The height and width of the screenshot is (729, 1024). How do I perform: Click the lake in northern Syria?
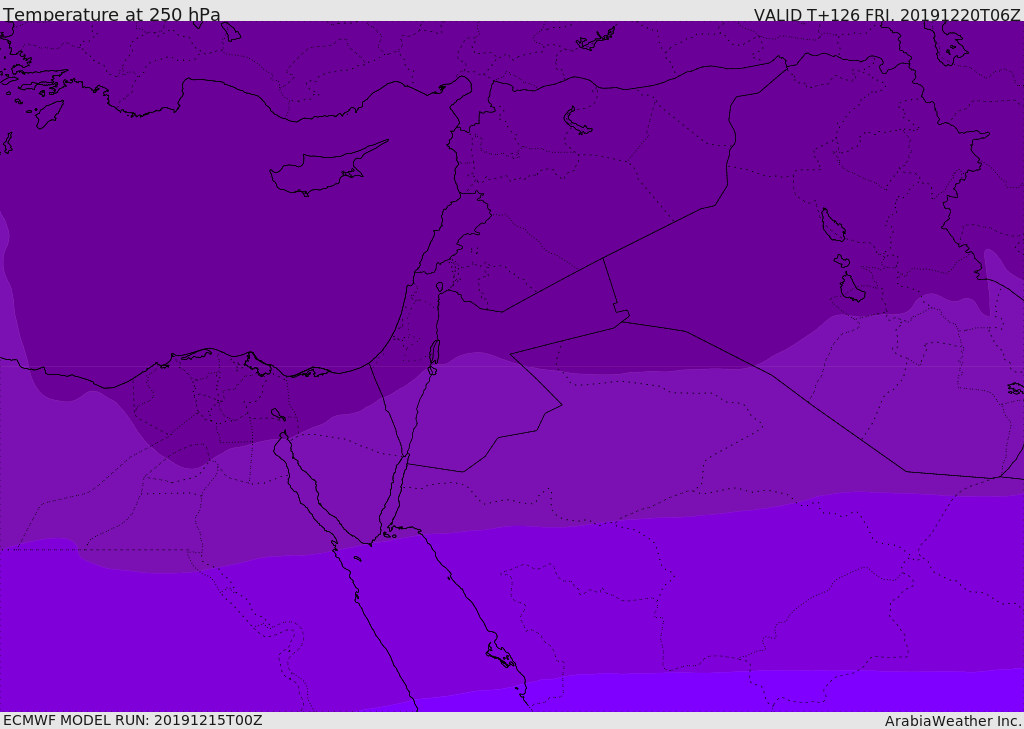pyautogui.click(x=577, y=121)
